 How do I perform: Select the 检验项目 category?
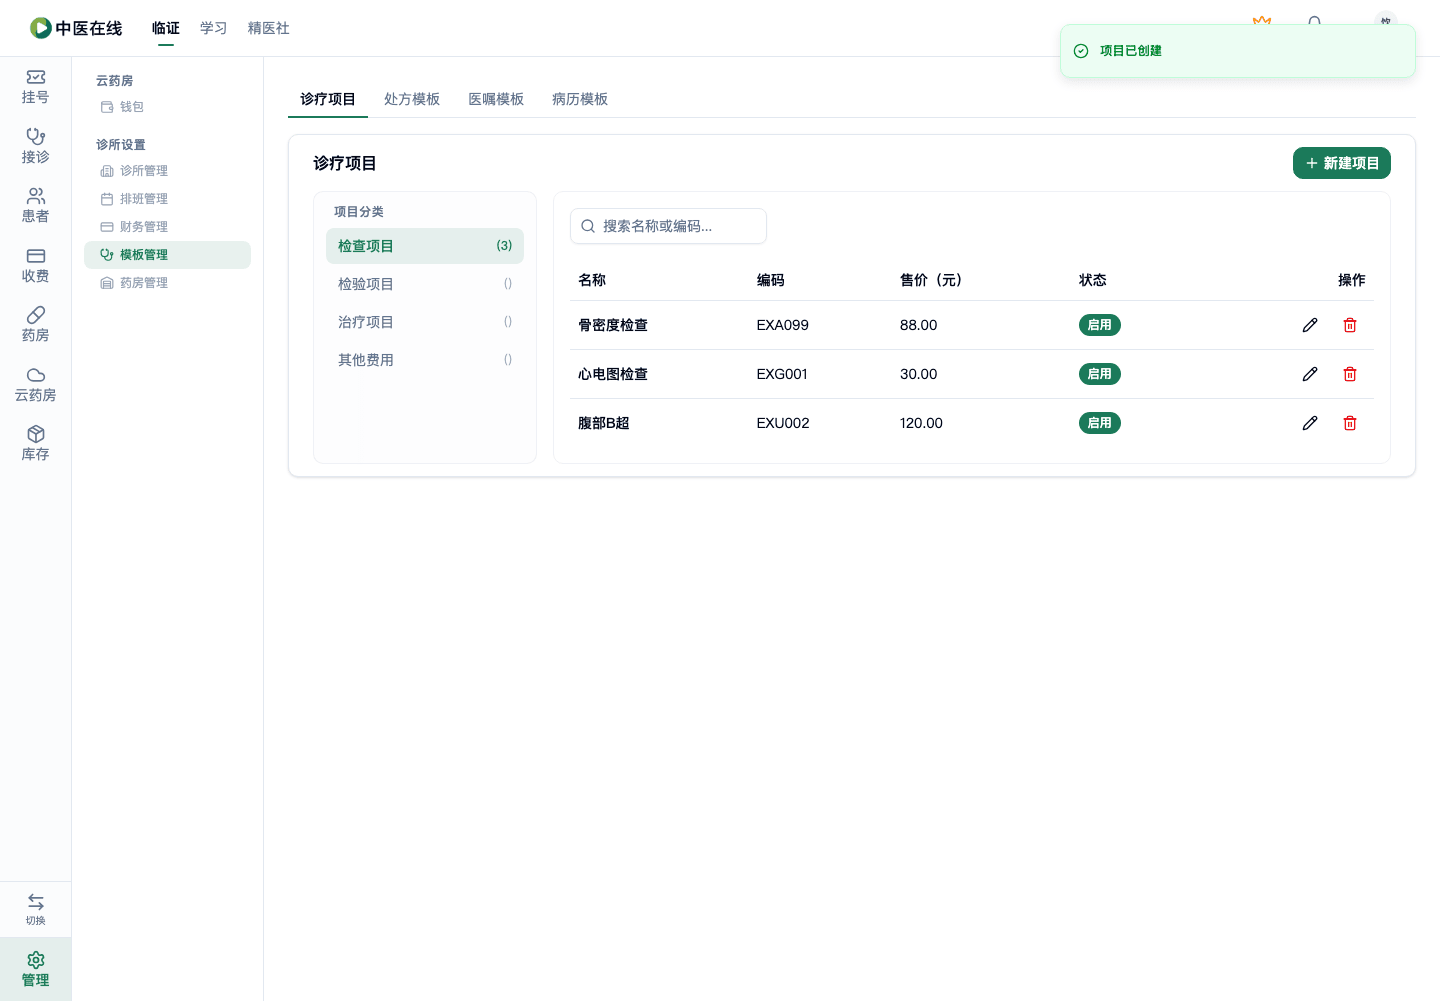pyautogui.click(x=425, y=284)
